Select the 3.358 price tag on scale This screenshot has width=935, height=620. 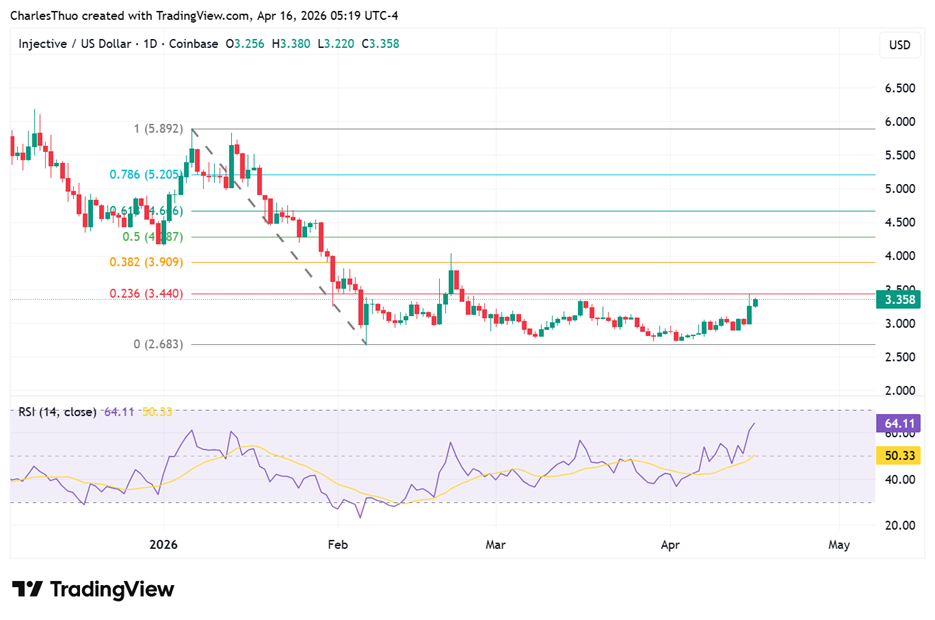(898, 300)
